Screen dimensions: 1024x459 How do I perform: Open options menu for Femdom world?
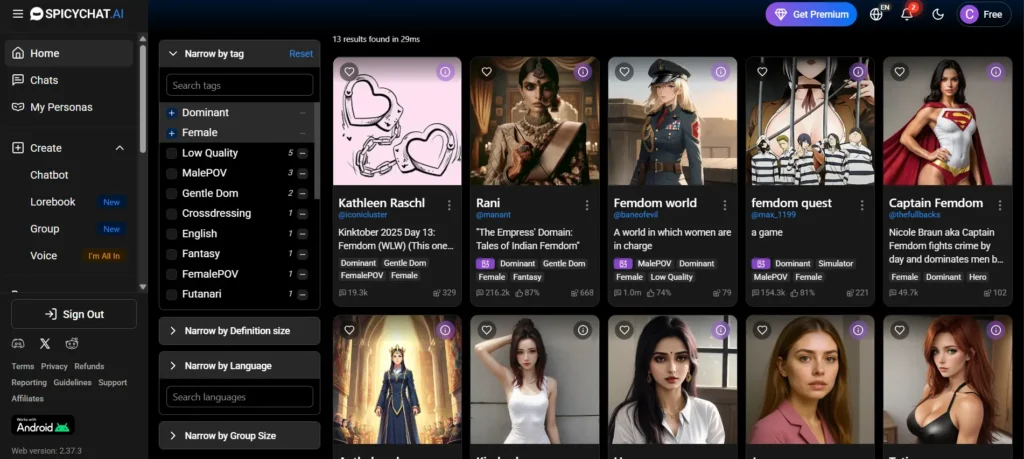(x=725, y=206)
